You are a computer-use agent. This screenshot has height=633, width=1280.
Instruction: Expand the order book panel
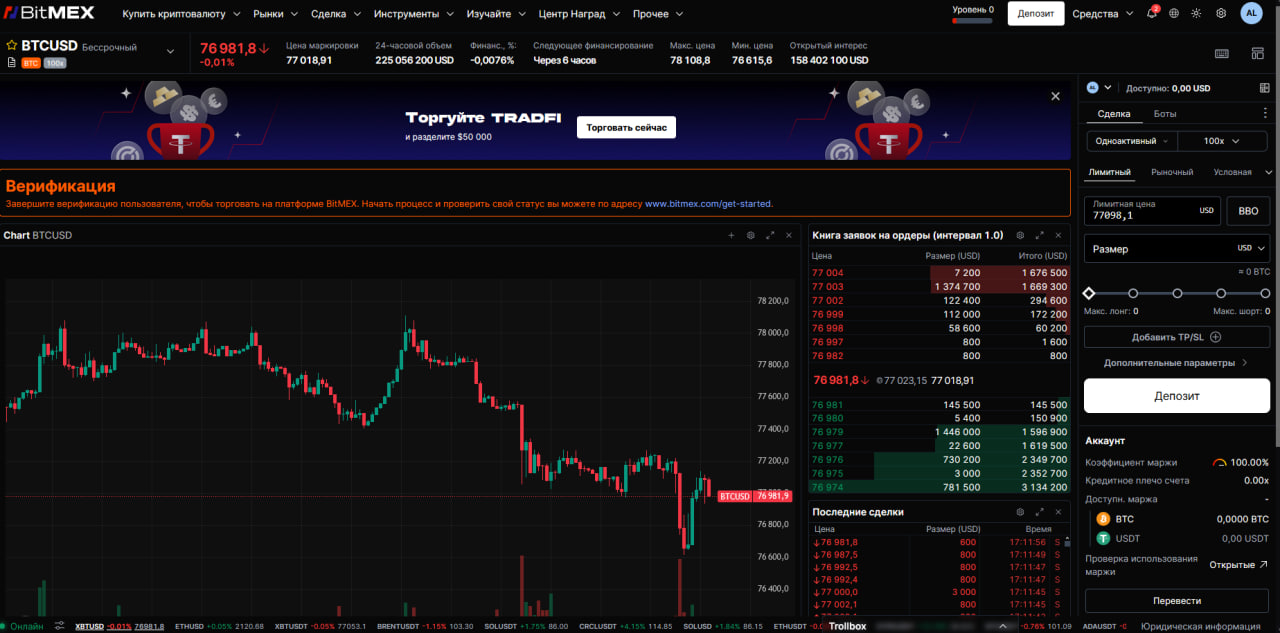1040,235
